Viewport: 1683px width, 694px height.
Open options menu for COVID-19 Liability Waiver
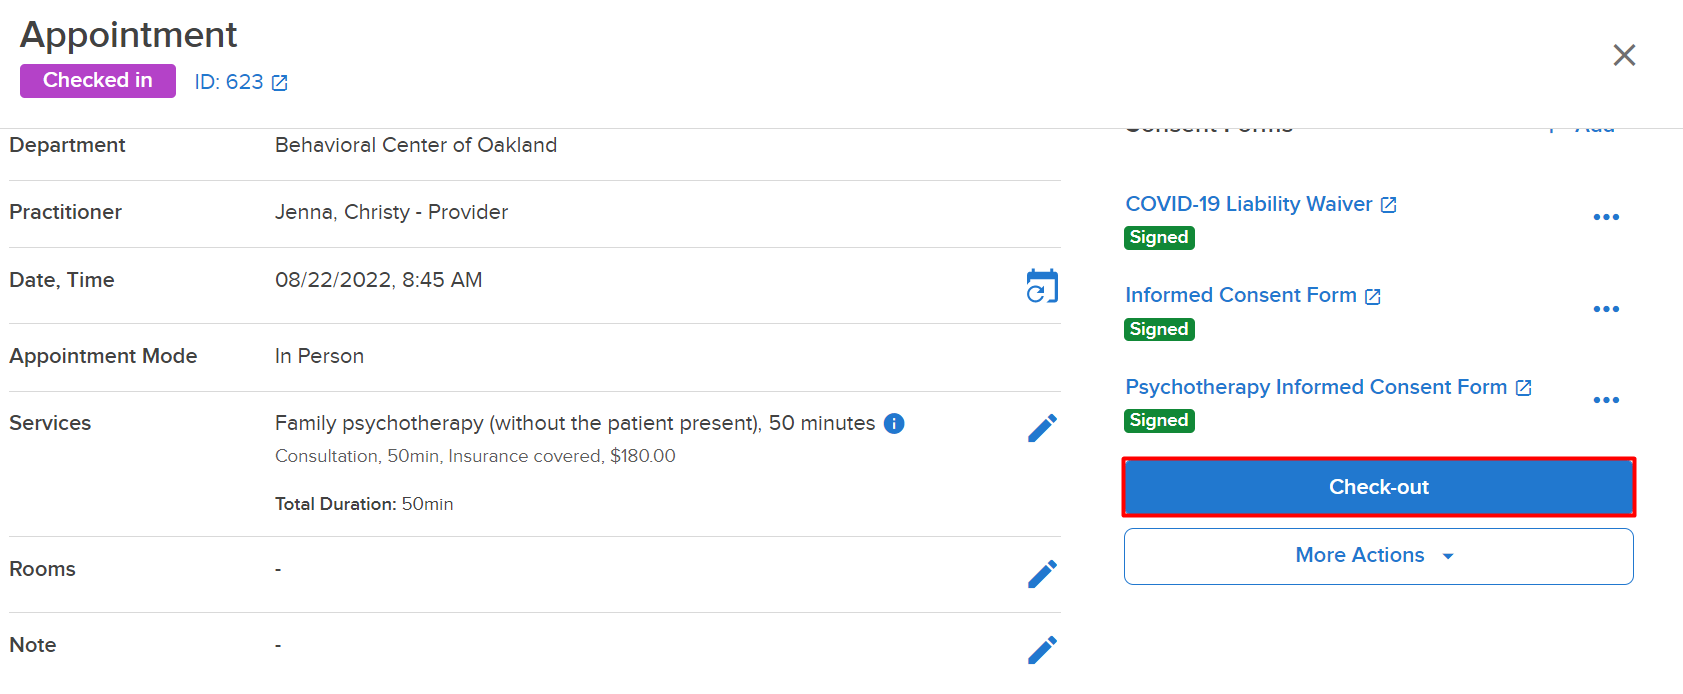pos(1606,217)
